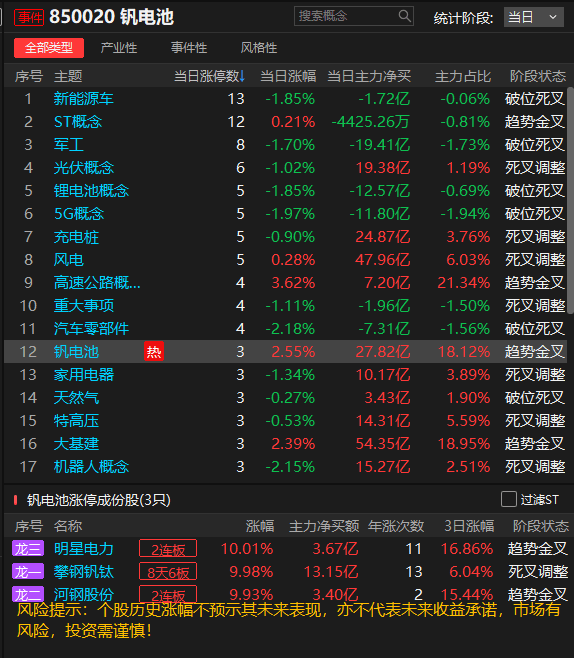Viewport: 574px width, 658px height.
Task: Open the 新能源车 theme link
Action: point(83,99)
